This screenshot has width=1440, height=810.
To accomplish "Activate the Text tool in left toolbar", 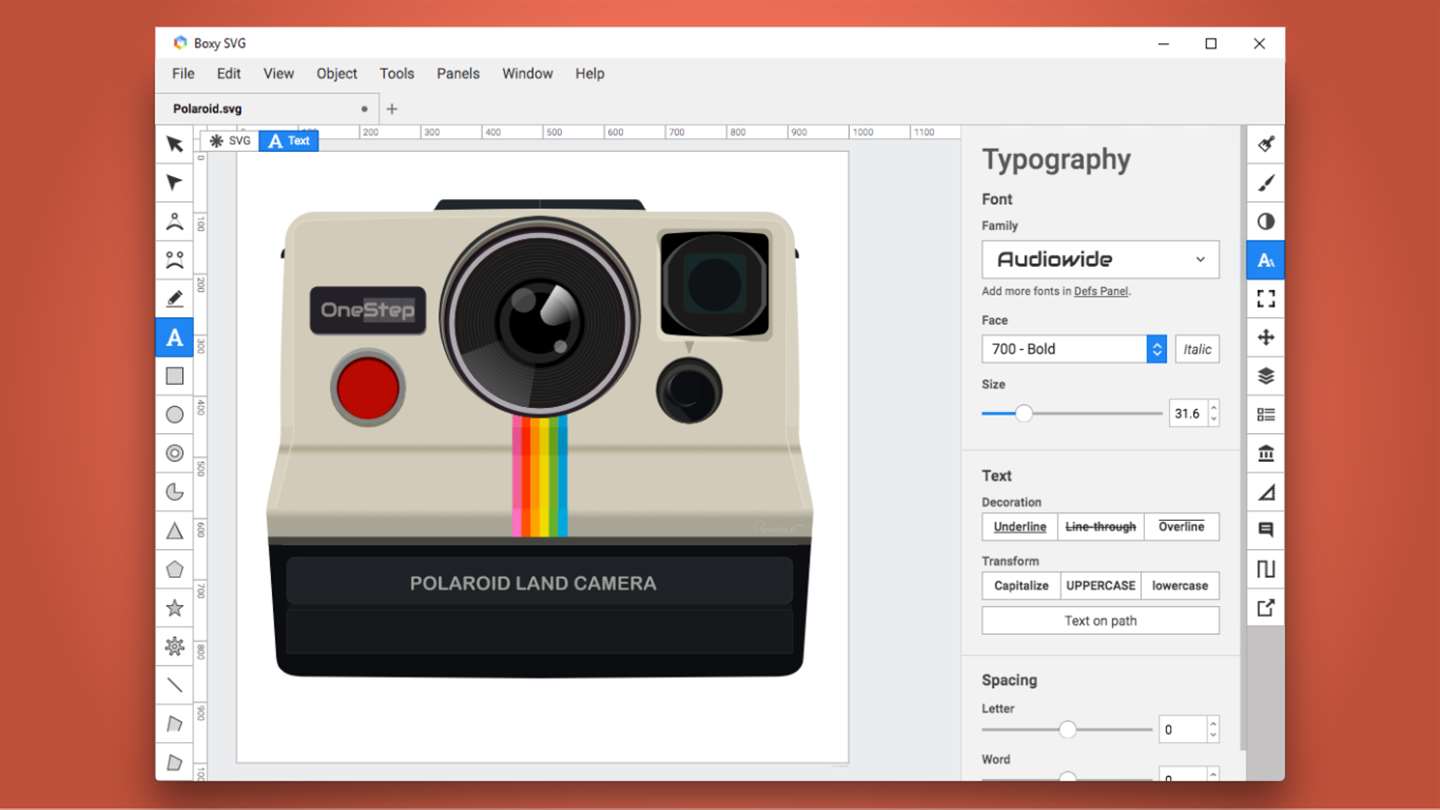I will 174,337.
